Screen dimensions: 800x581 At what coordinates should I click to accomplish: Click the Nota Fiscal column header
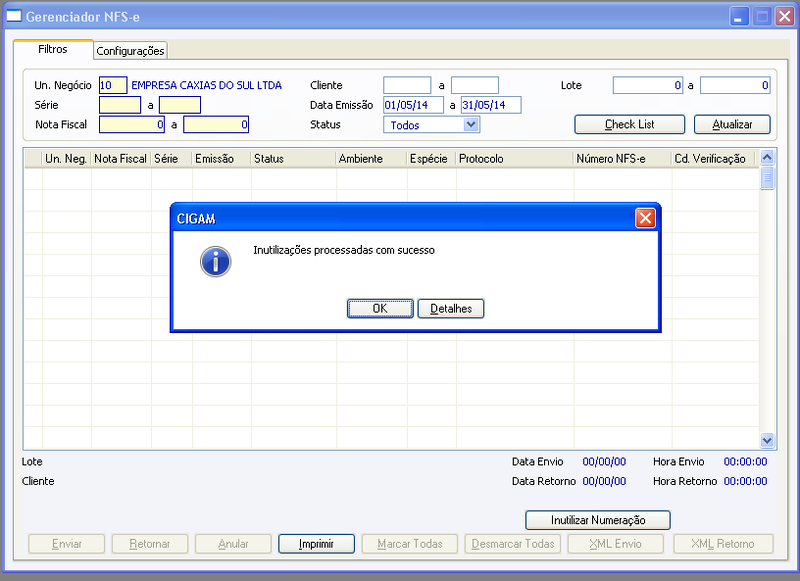(x=121, y=159)
